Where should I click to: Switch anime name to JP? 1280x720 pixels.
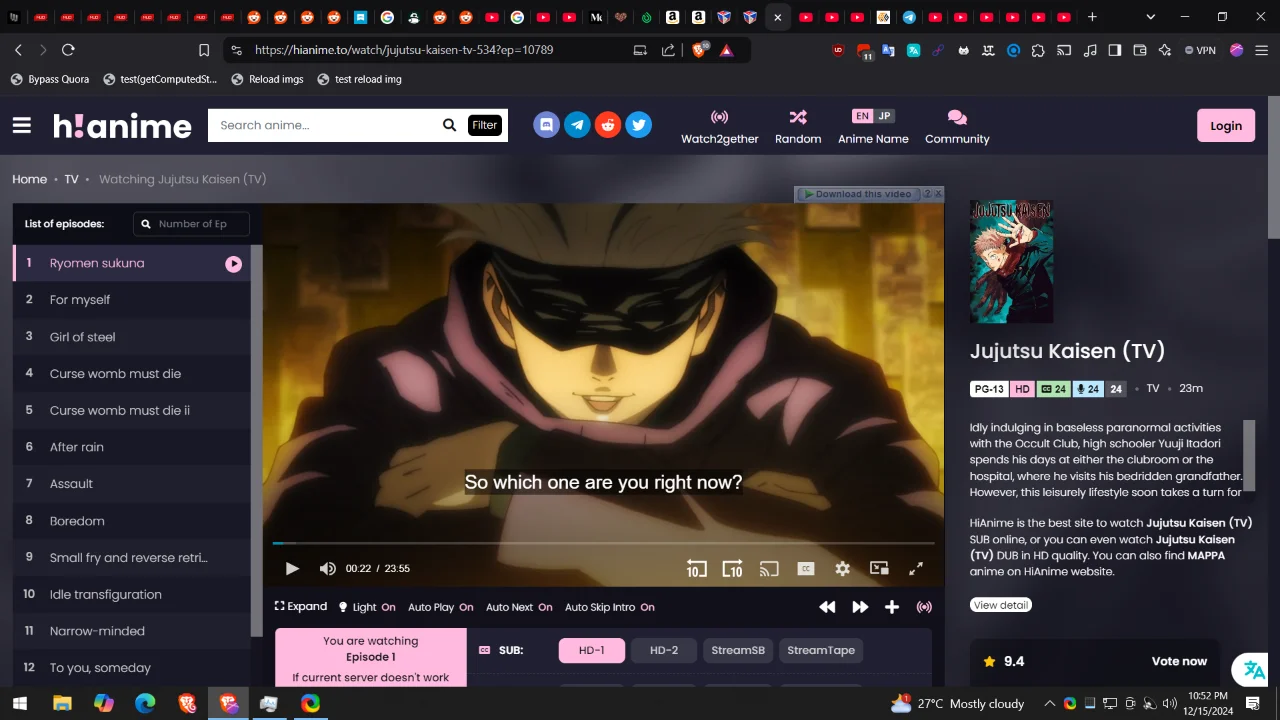tap(884, 116)
